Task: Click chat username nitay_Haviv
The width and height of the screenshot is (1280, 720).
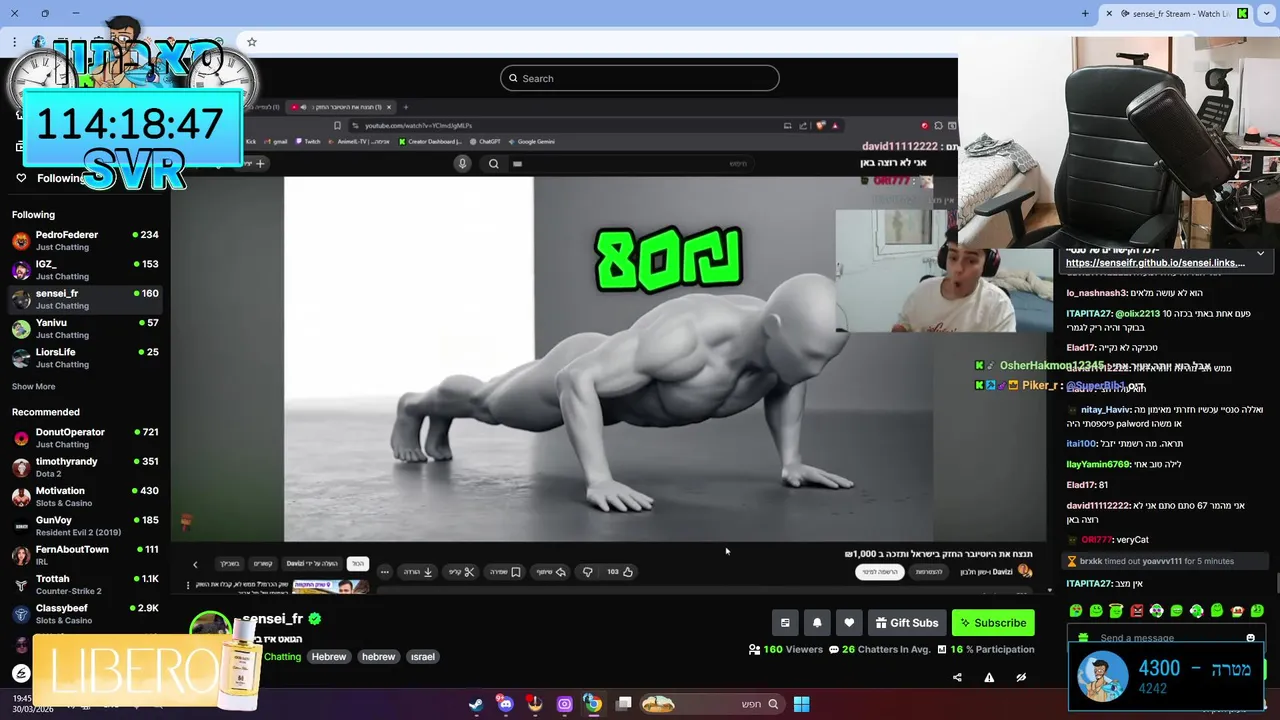Action: (x=1105, y=409)
